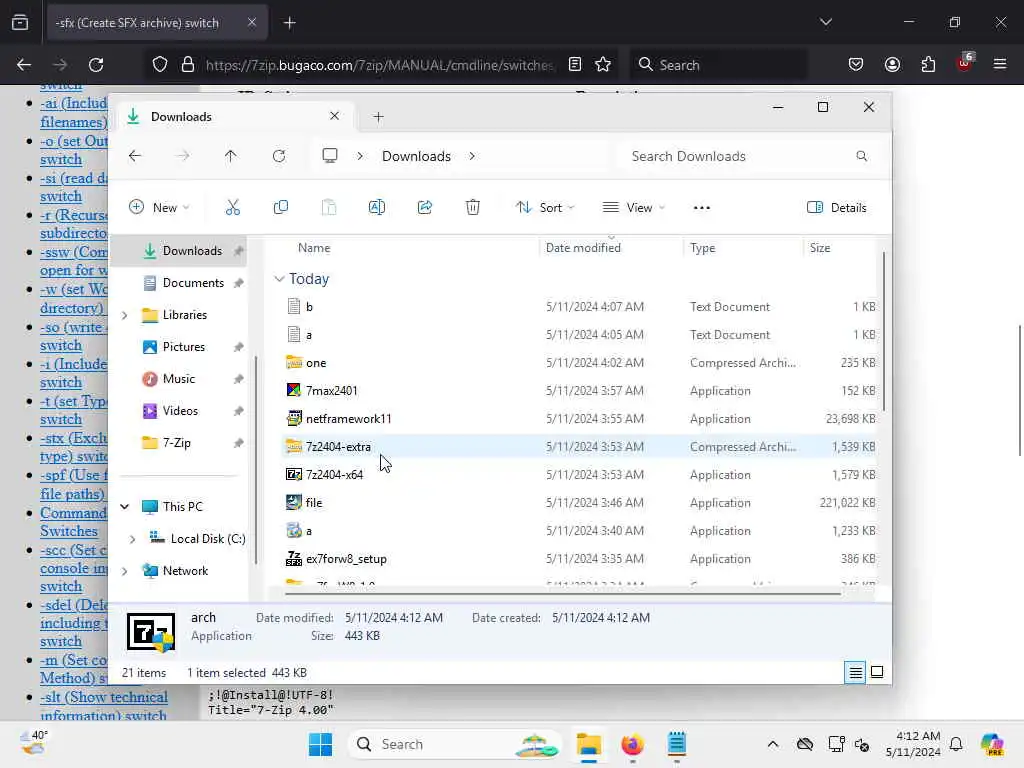This screenshot has width=1024, height=768.
Task: Open the View dropdown
Action: point(633,208)
